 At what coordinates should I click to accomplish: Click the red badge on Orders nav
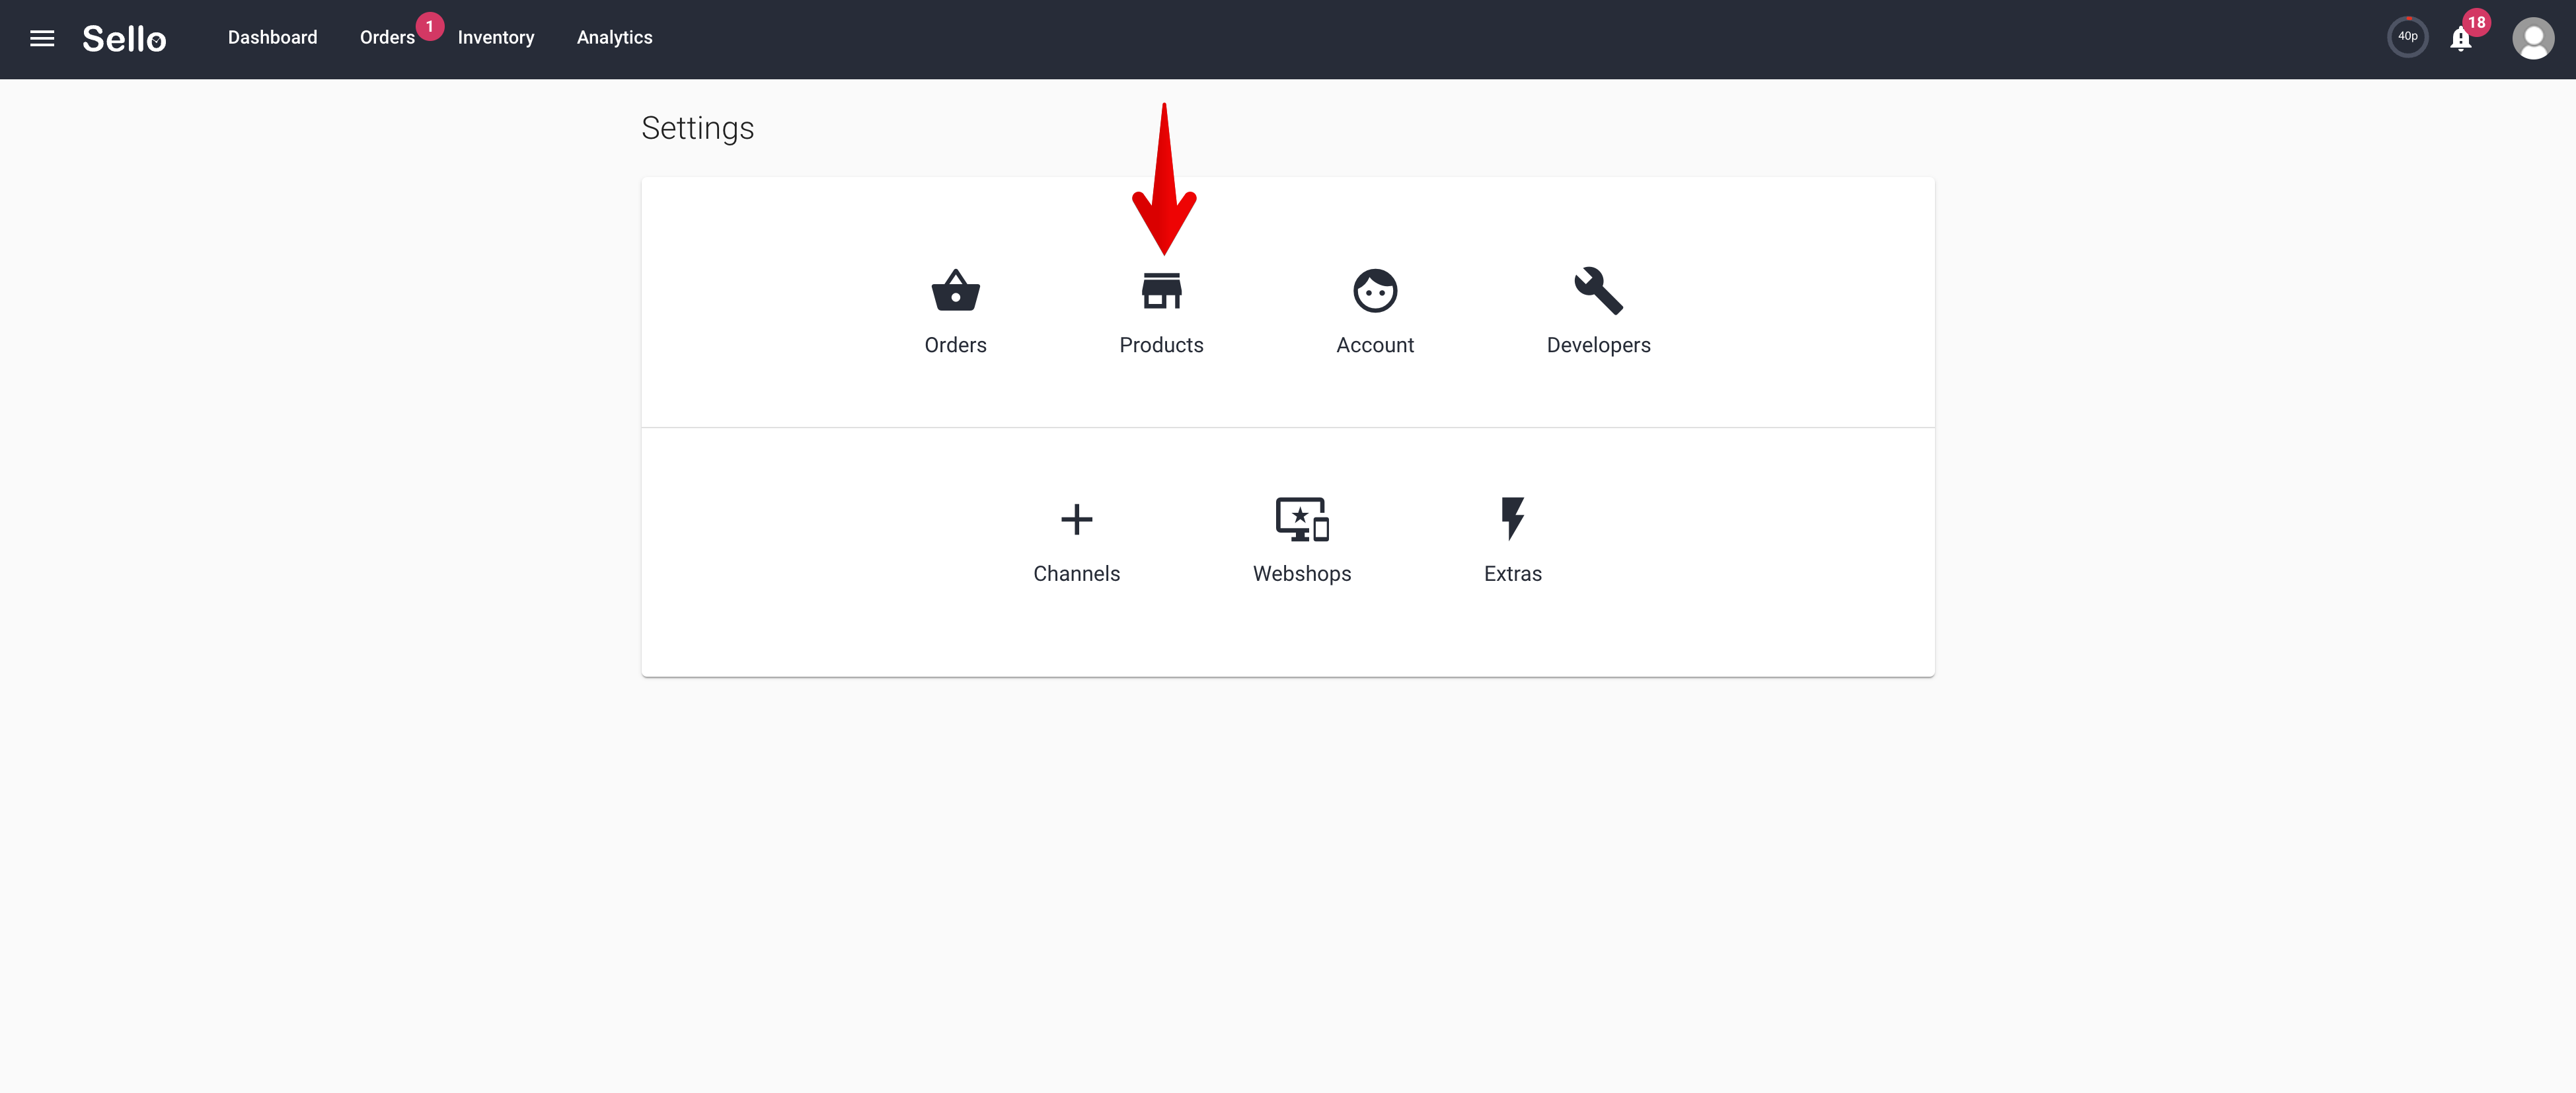point(430,26)
